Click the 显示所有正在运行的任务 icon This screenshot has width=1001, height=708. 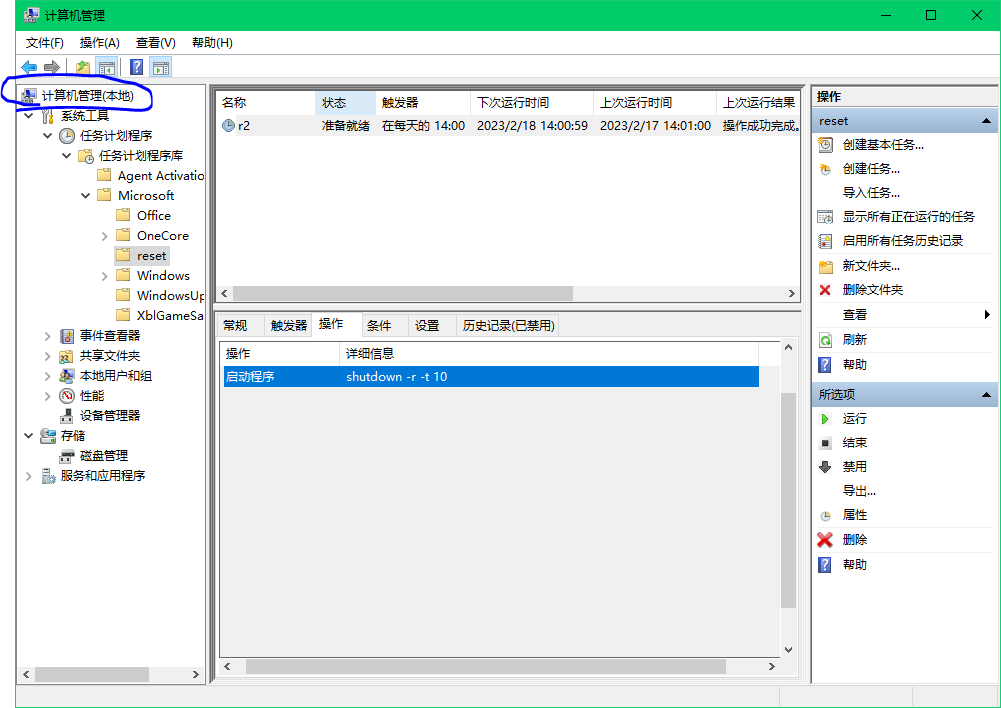825,217
